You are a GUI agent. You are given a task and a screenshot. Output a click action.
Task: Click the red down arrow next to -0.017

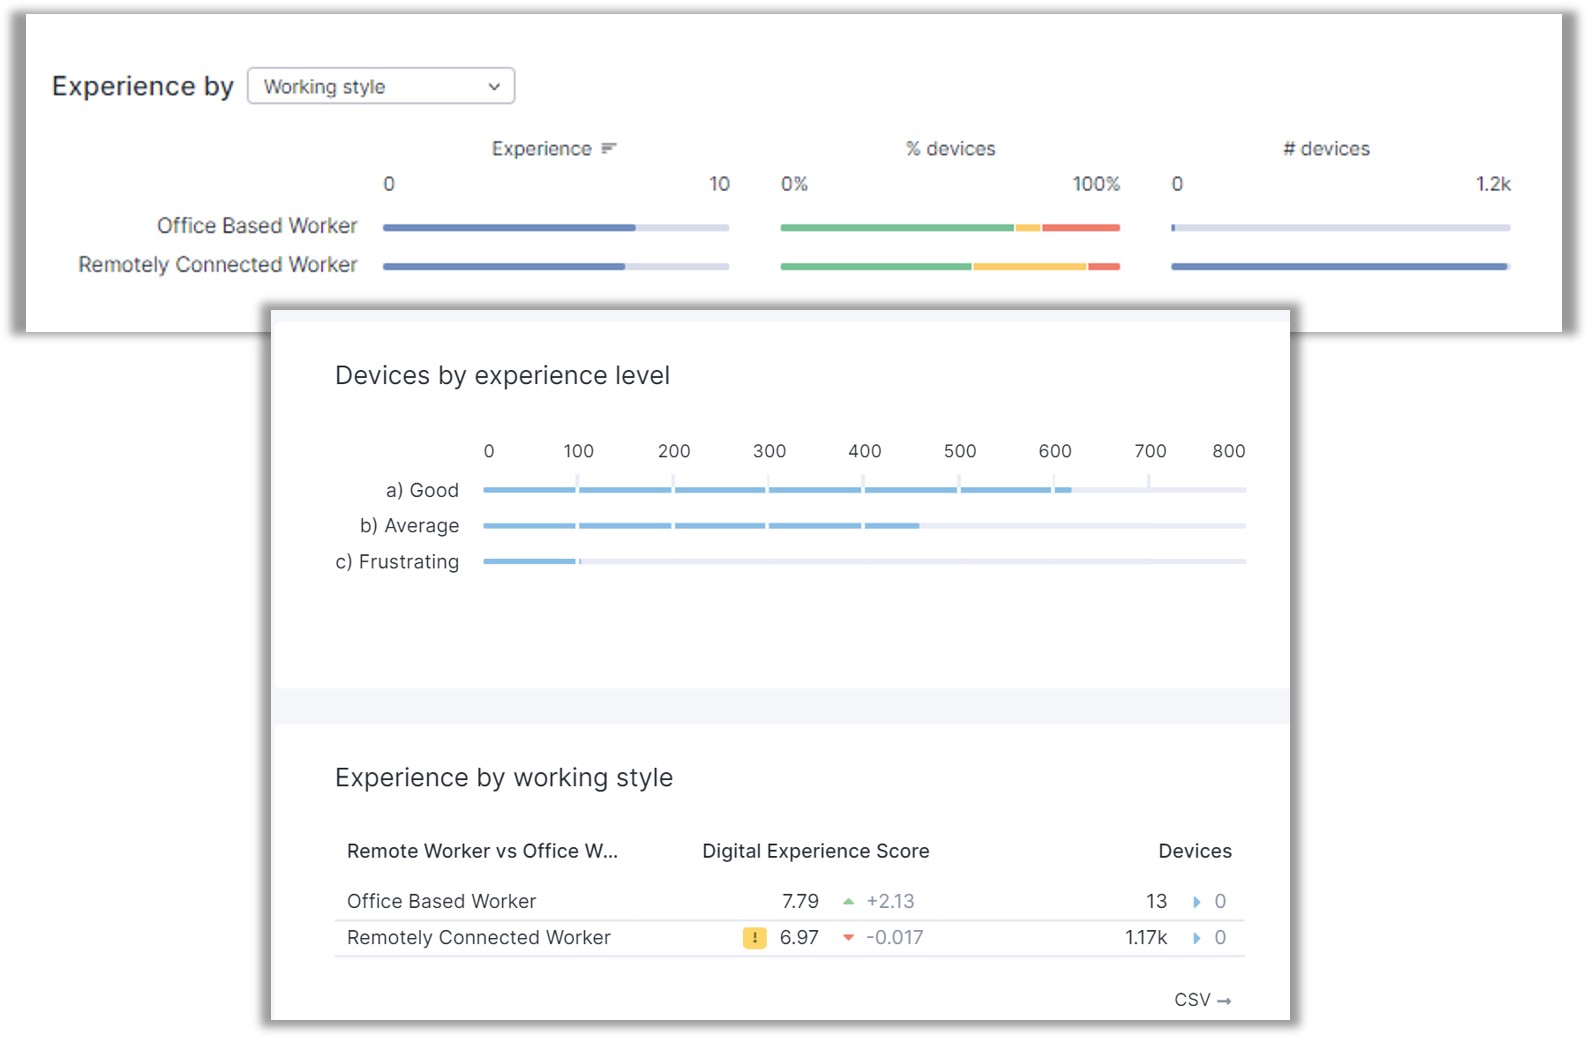coord(848,938)
